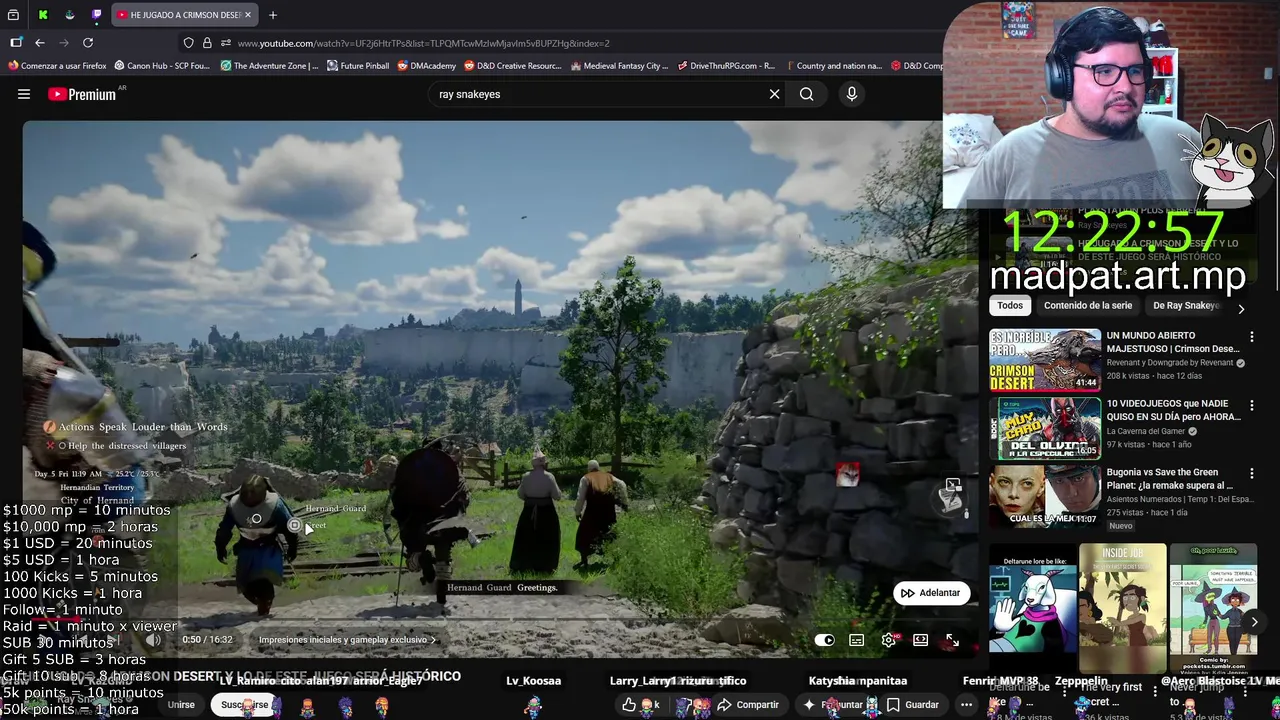Clear the search box with the X

pos(774,94)
